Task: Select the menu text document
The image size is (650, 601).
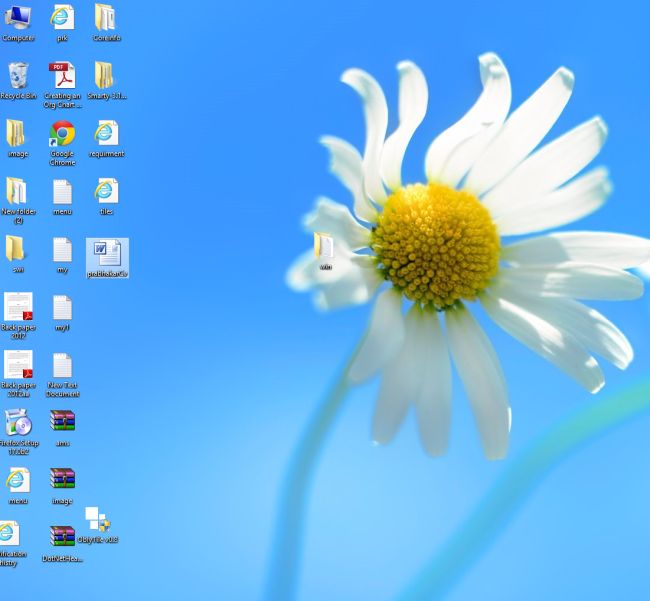Action: click(62, 197)
